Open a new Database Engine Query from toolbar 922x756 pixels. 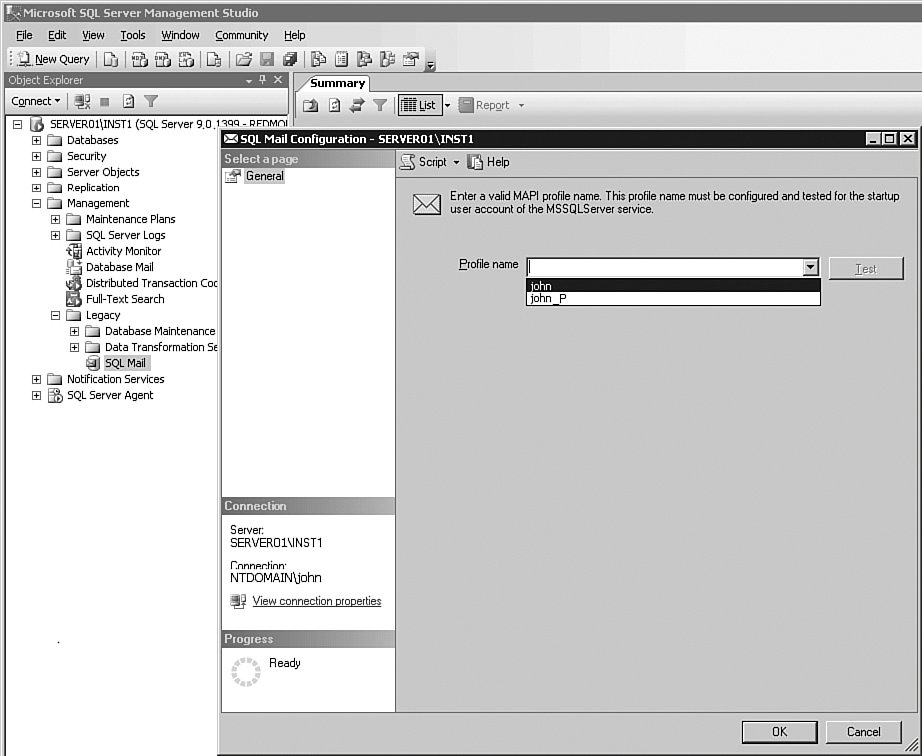pos(111,59)
